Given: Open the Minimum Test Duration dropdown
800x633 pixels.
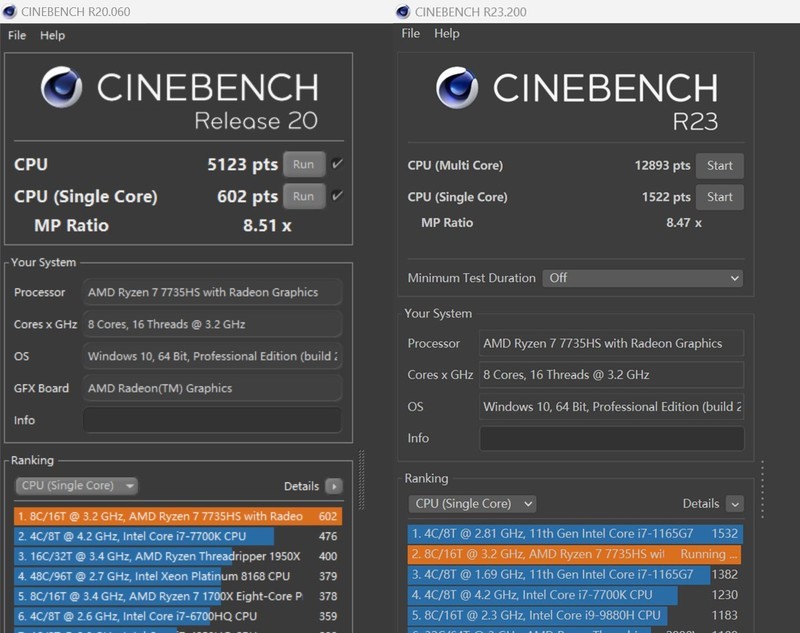Looking at the screenshot, I should pos(643,278).
